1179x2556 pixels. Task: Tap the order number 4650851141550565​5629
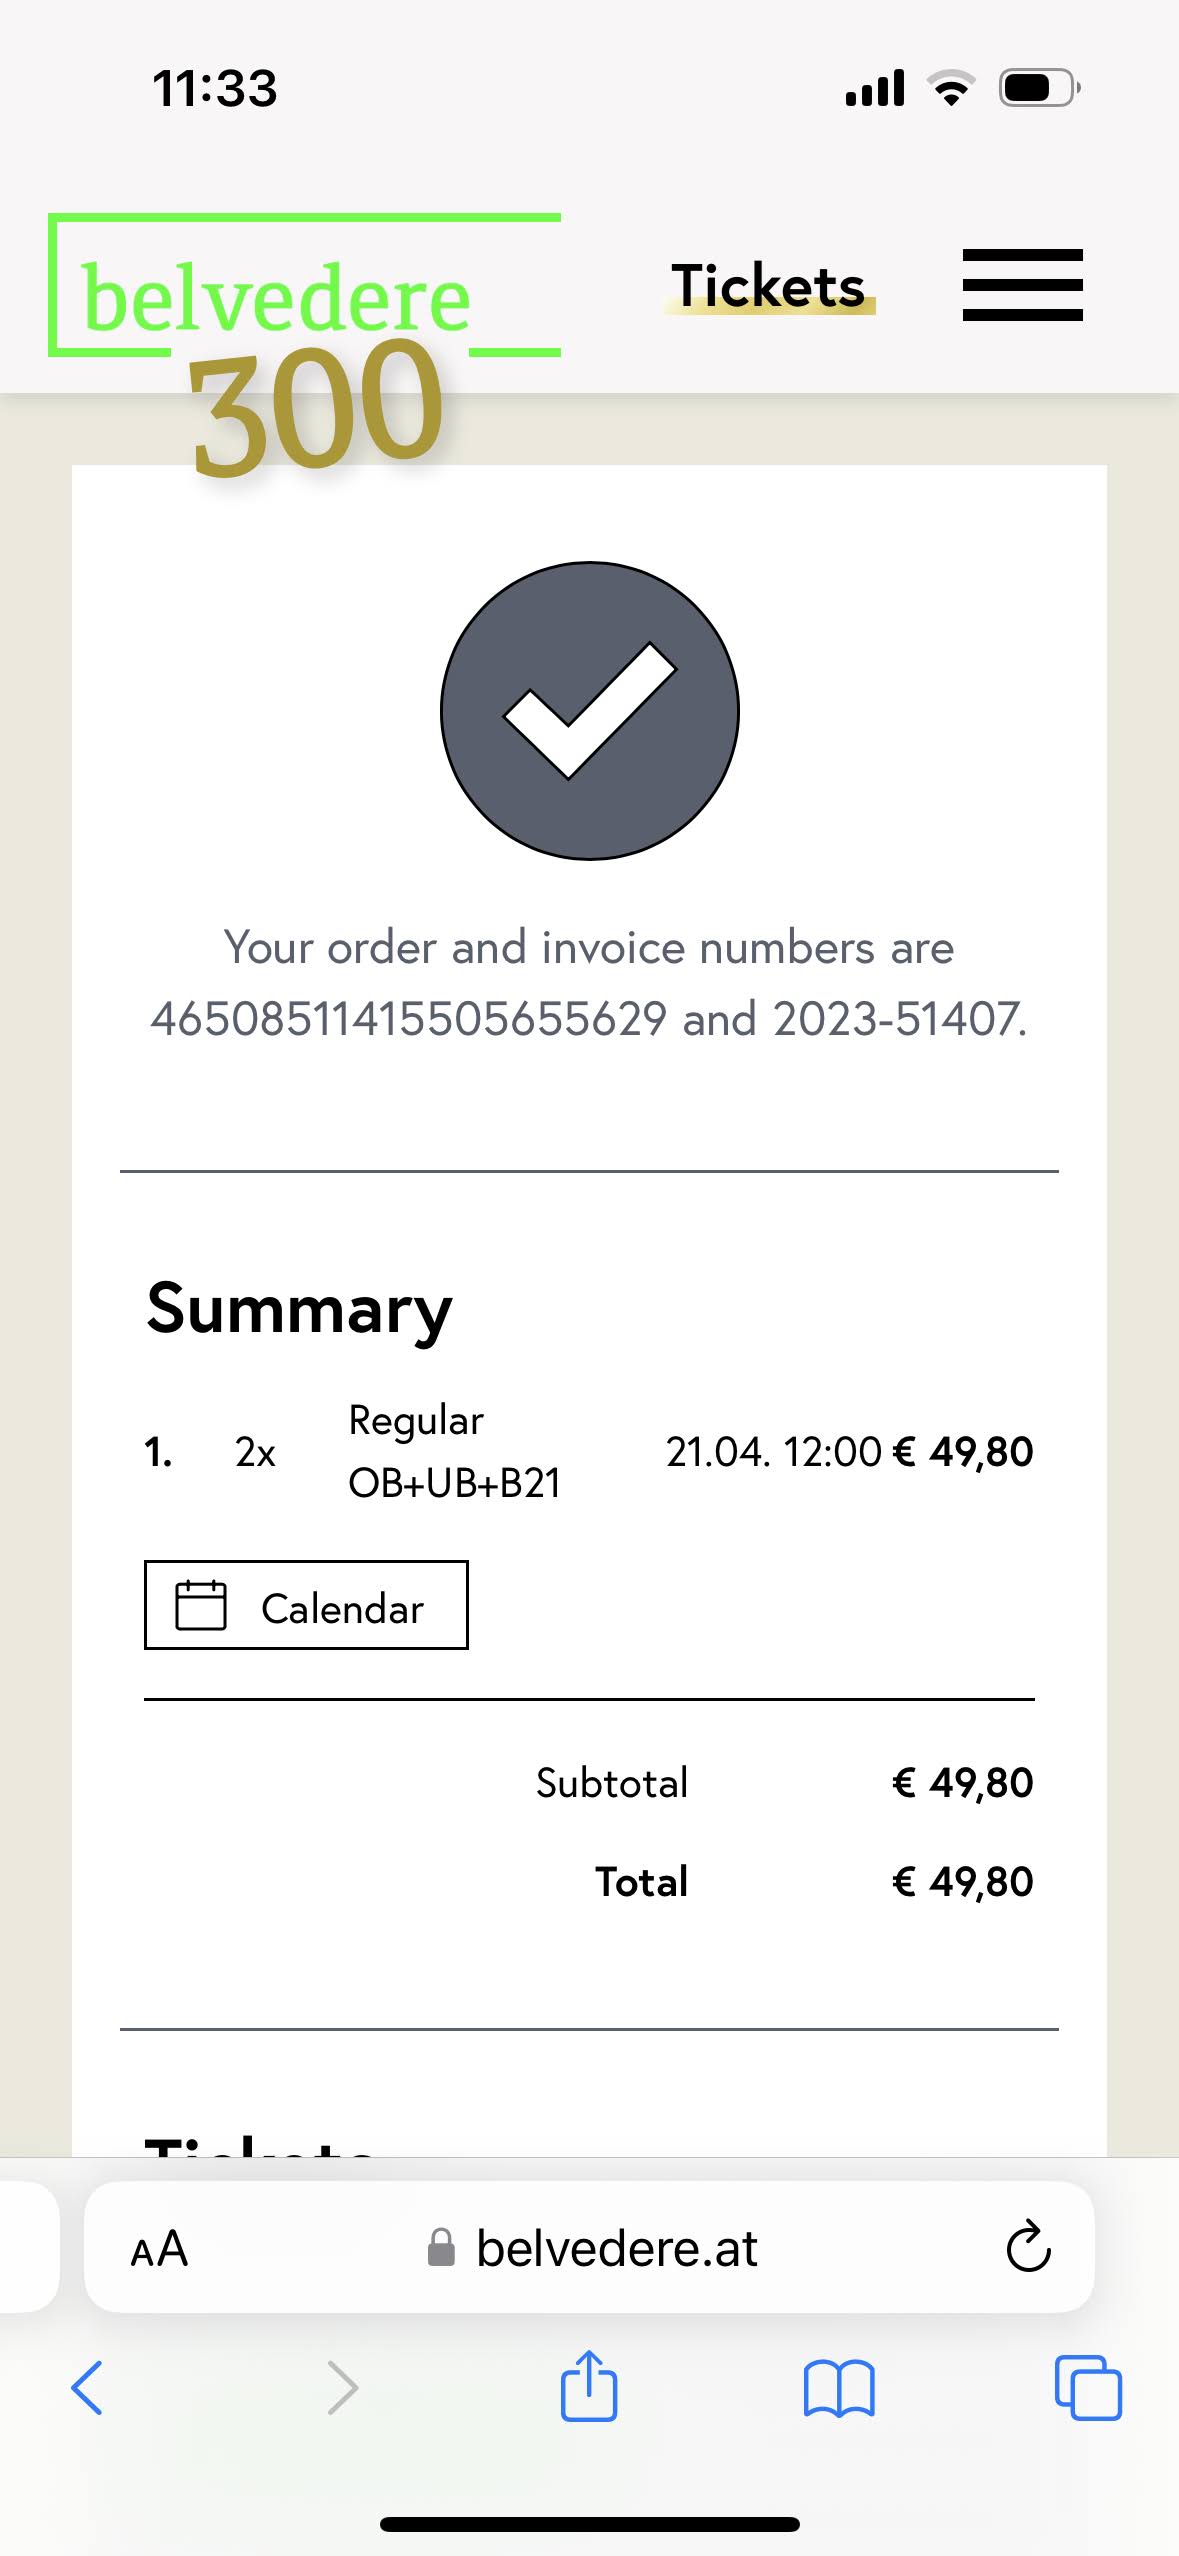[408, 1020]
